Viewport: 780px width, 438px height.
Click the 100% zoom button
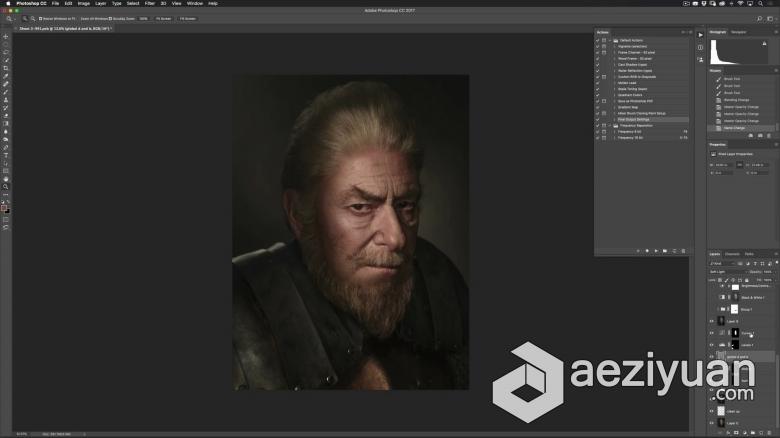144,18
